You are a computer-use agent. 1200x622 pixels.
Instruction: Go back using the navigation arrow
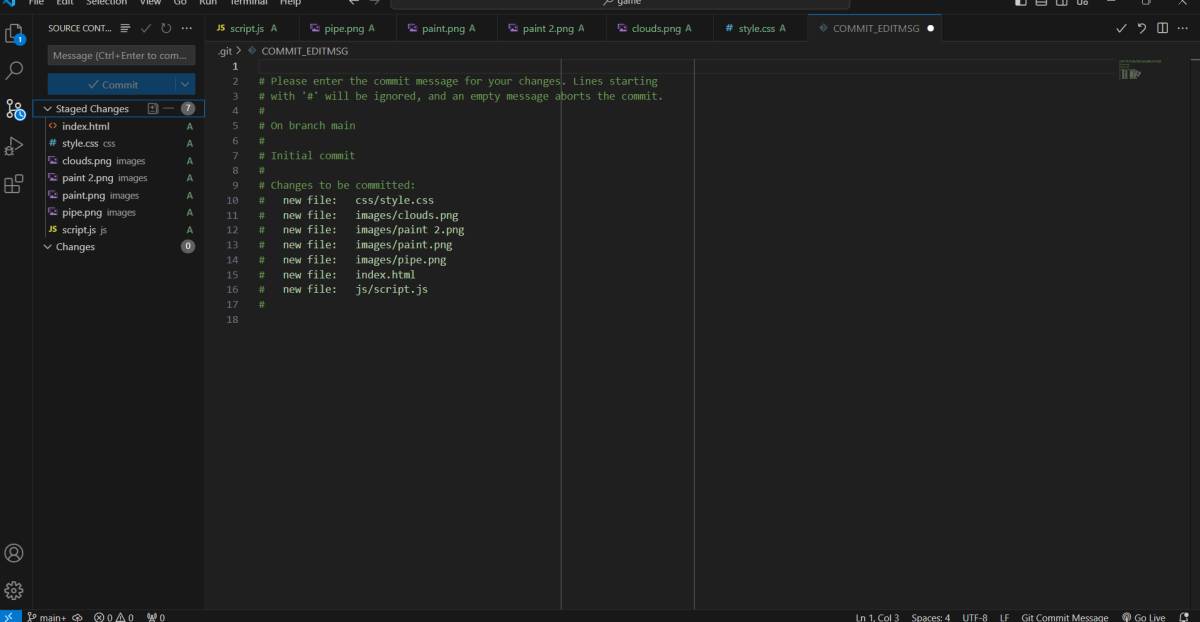point(353,3)
